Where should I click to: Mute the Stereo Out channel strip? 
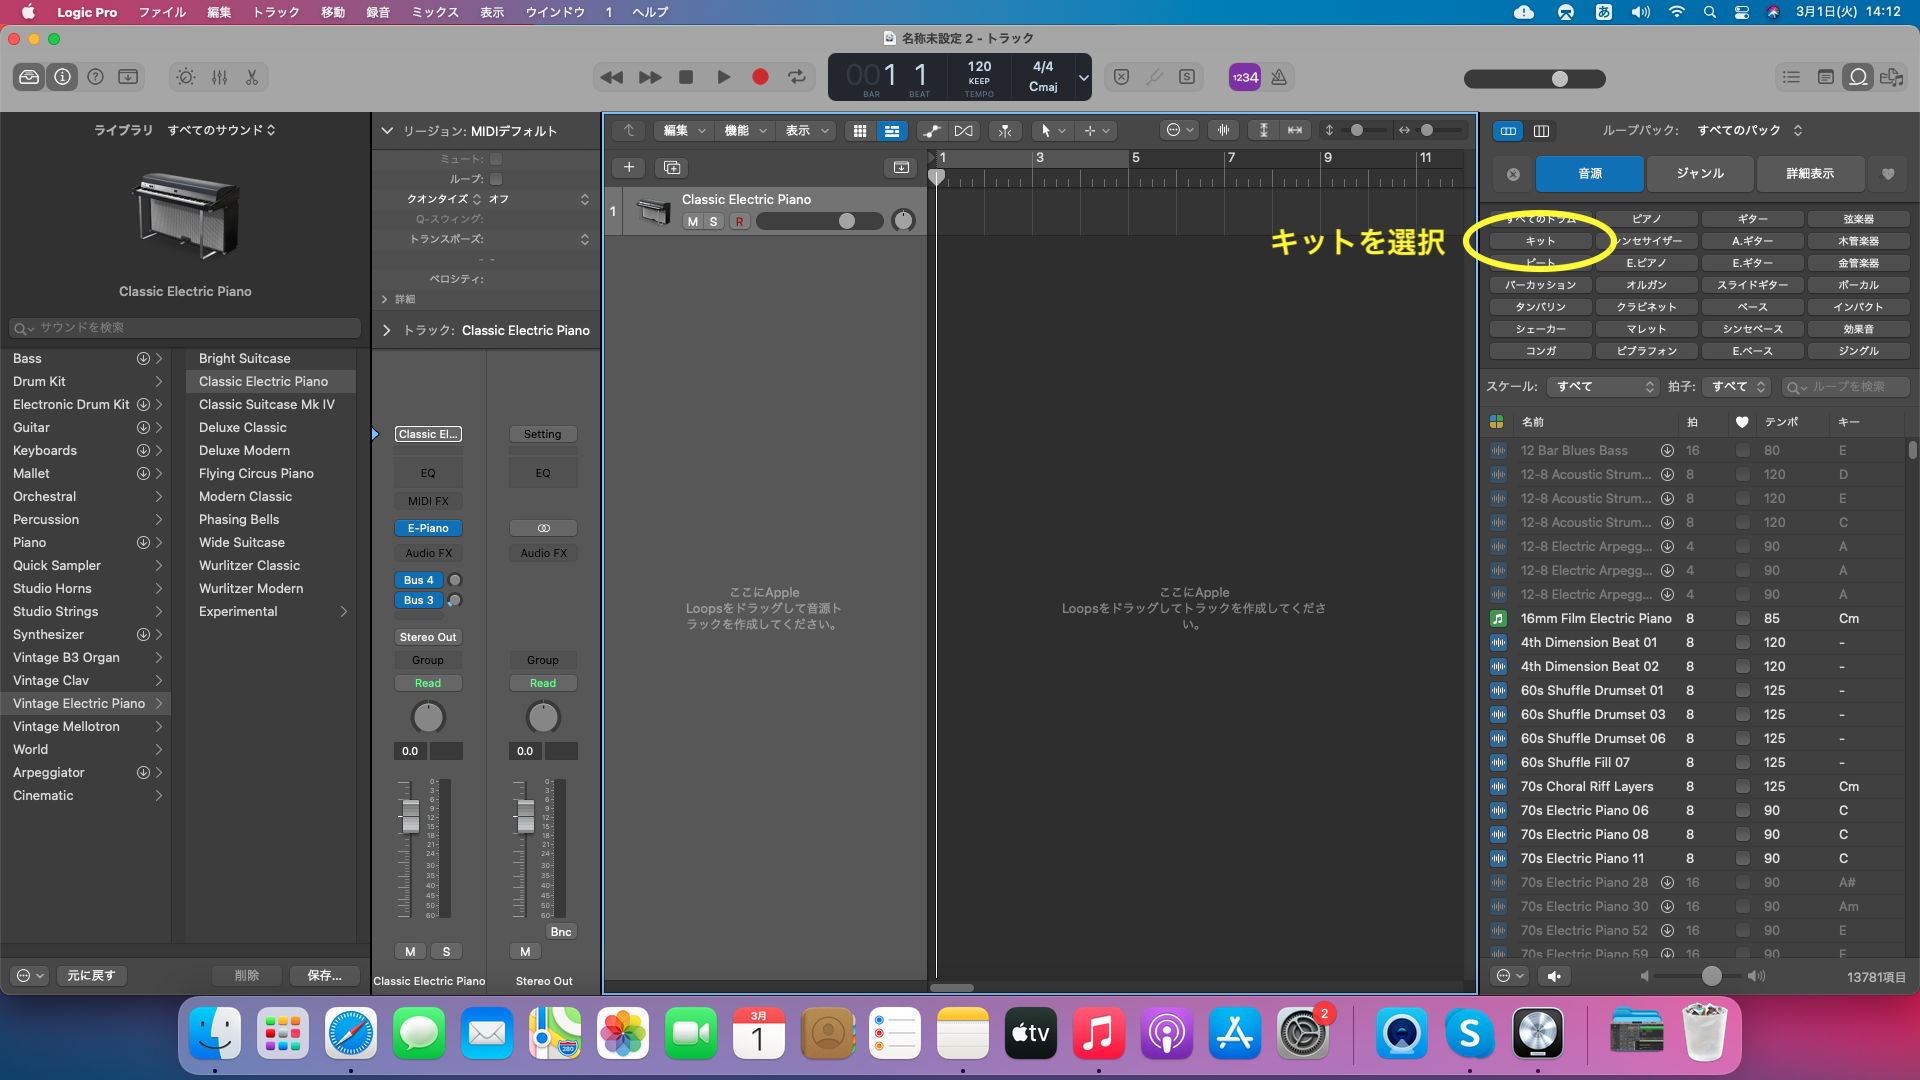tap(525, 951)
